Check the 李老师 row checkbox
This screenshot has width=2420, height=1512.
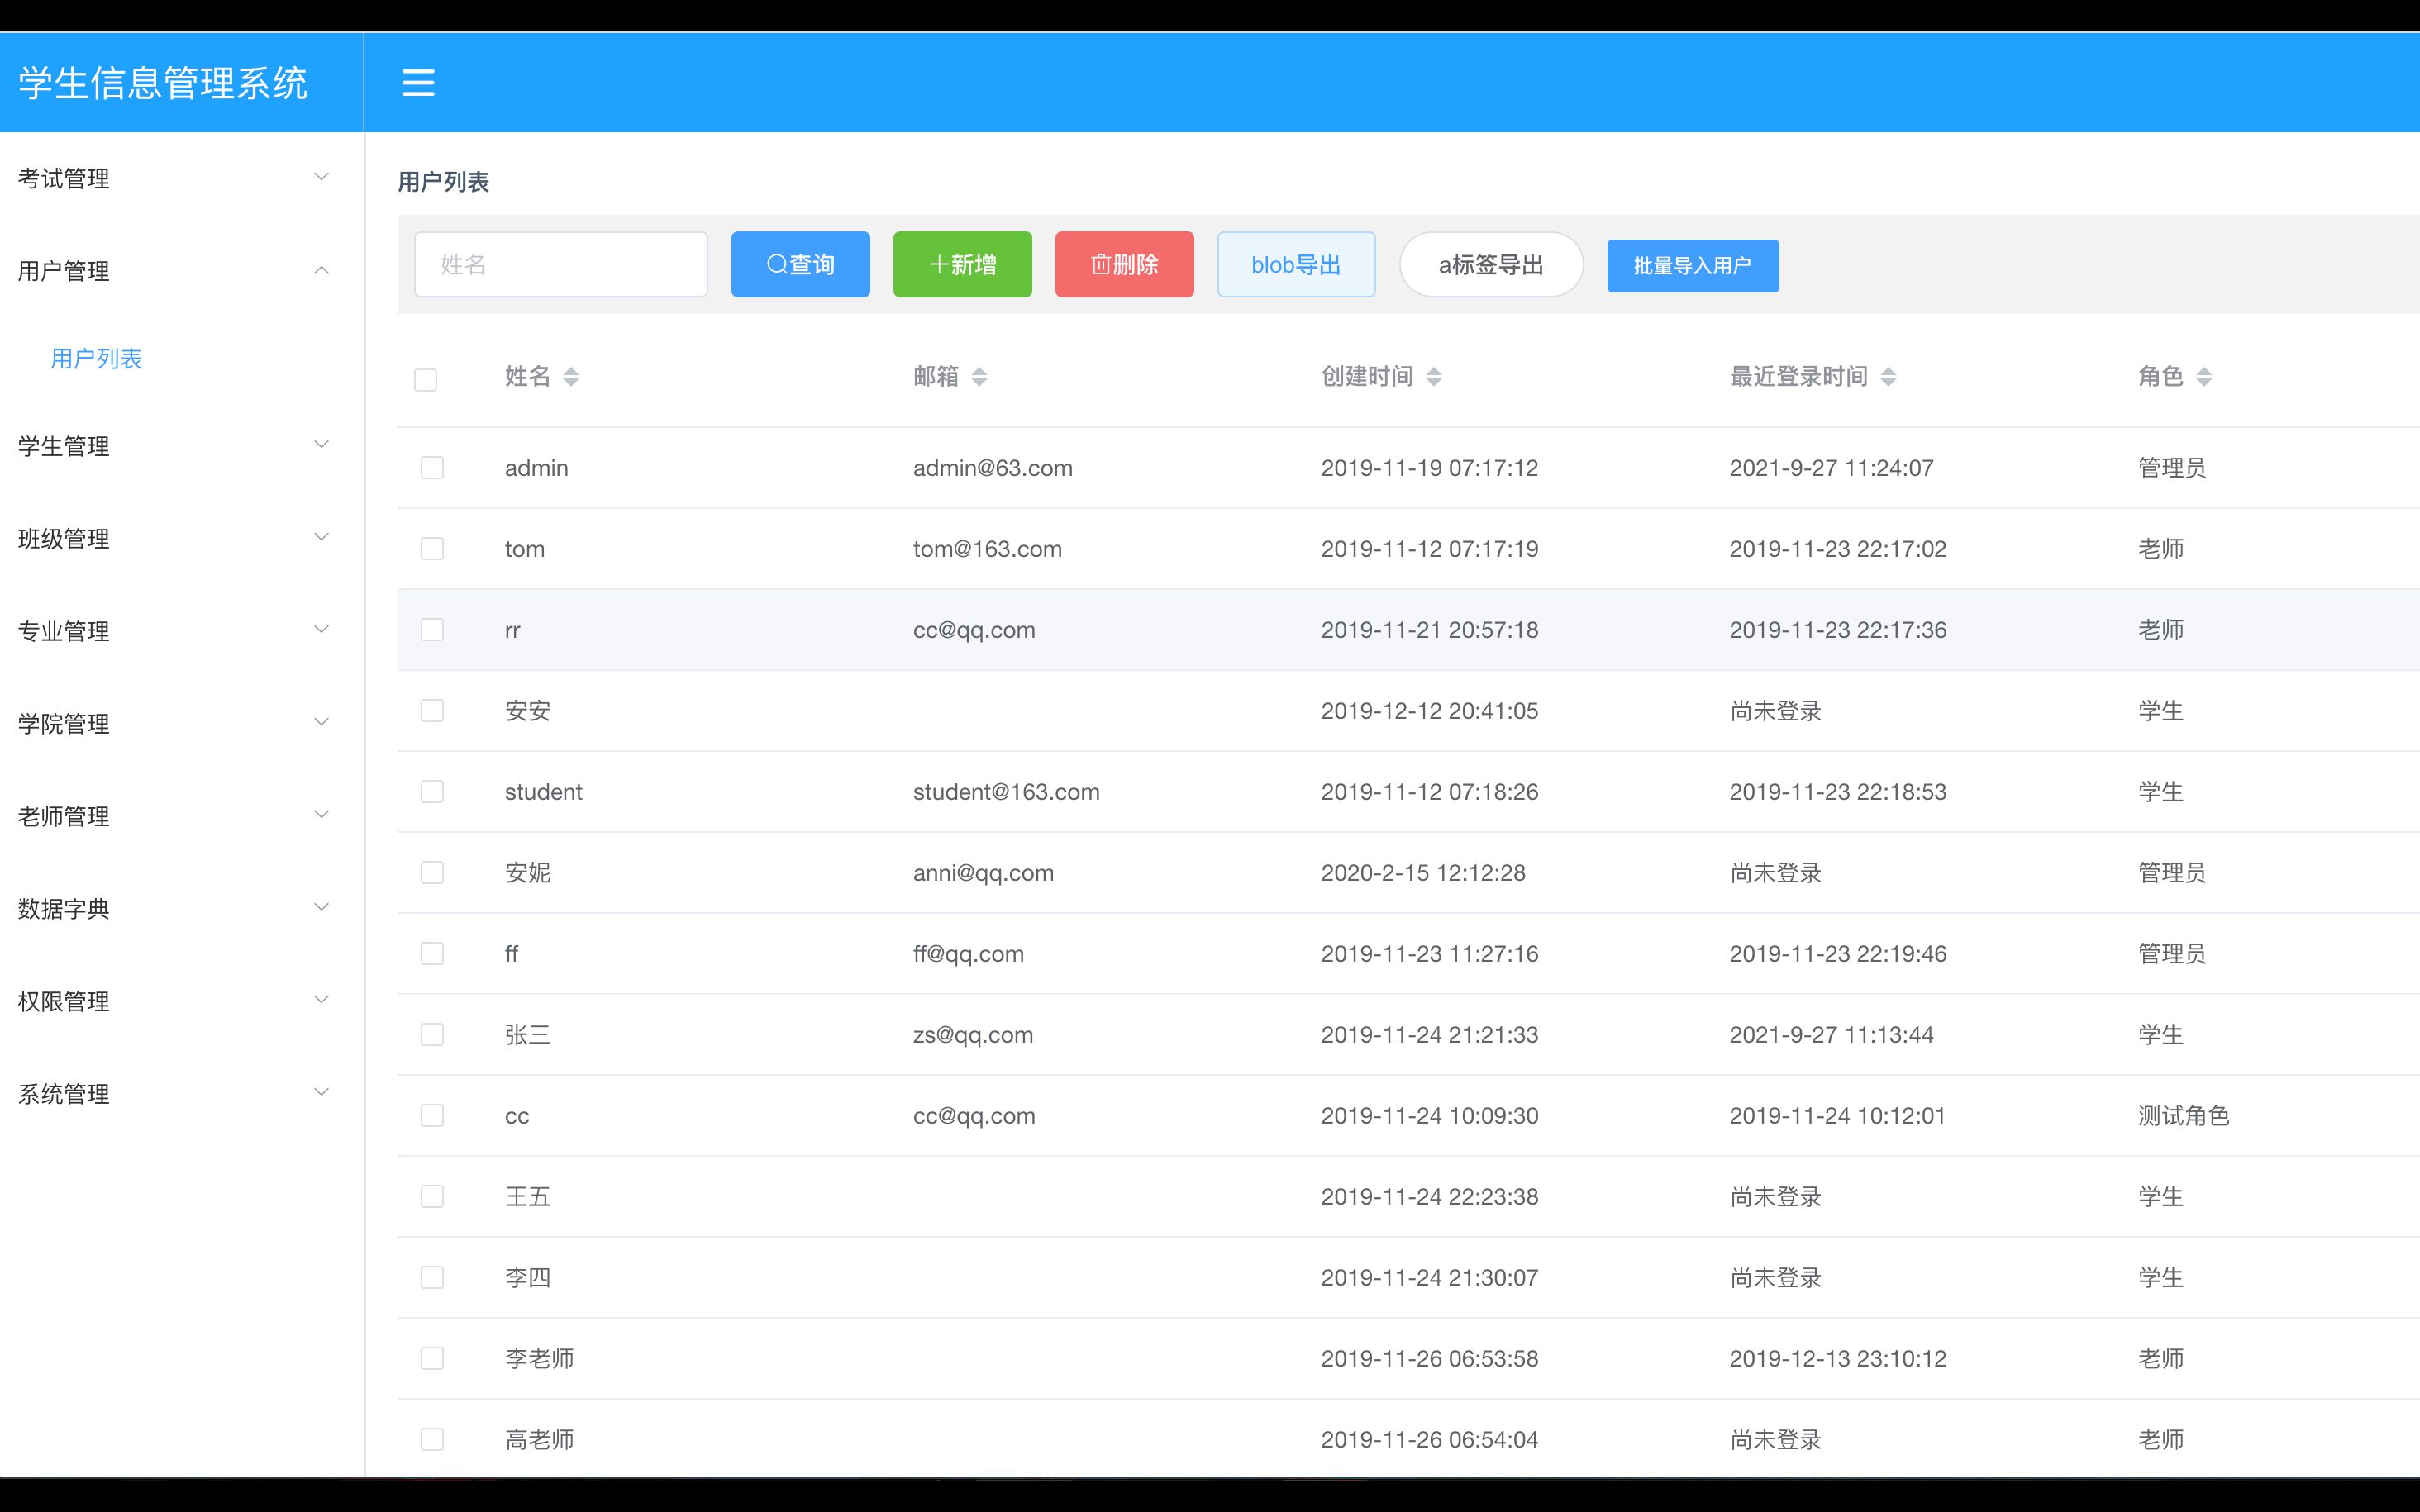click(432, 1359)
